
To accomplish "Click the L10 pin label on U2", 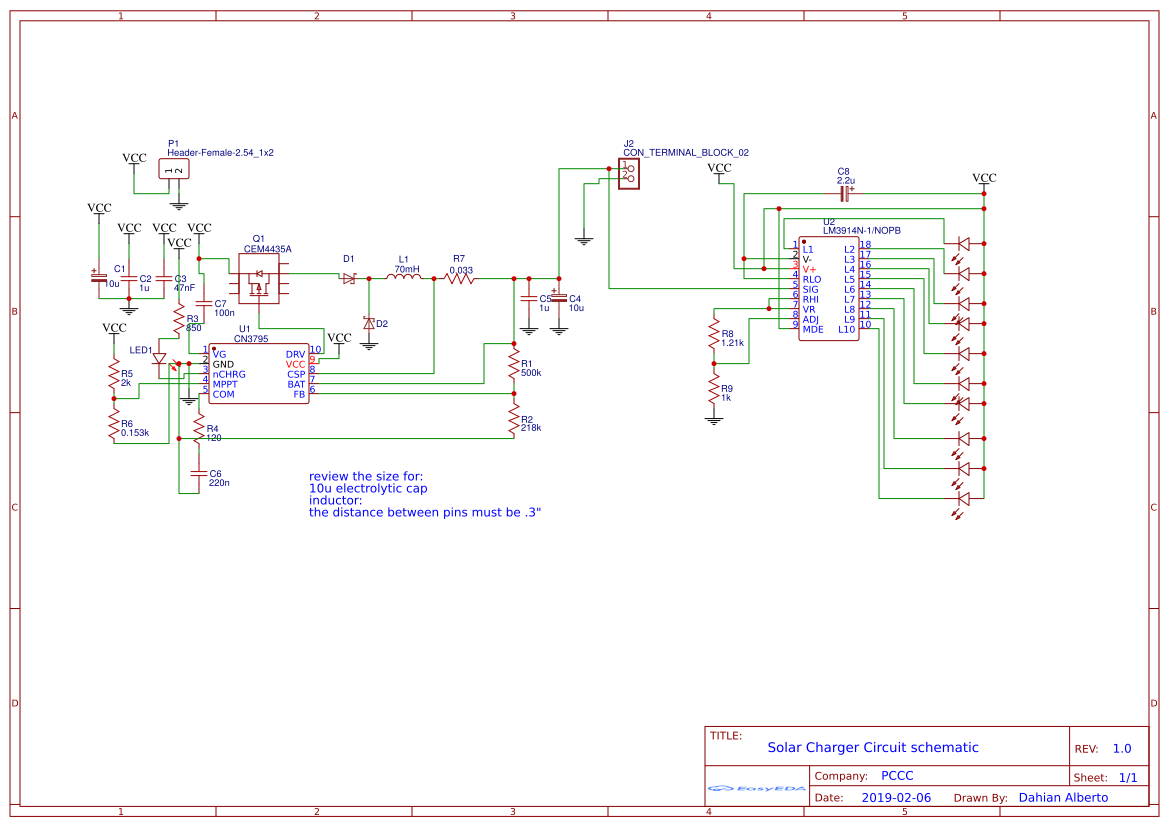I will point(846,329).
